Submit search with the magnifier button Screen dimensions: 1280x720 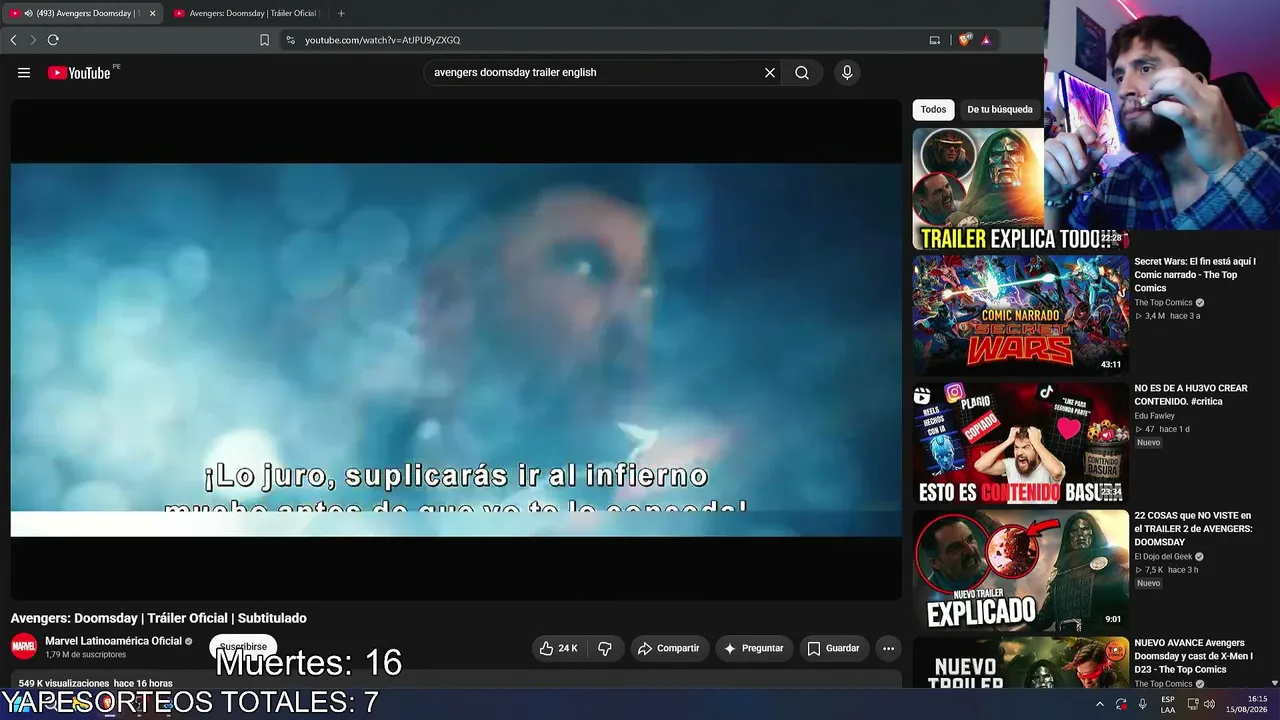802,73
